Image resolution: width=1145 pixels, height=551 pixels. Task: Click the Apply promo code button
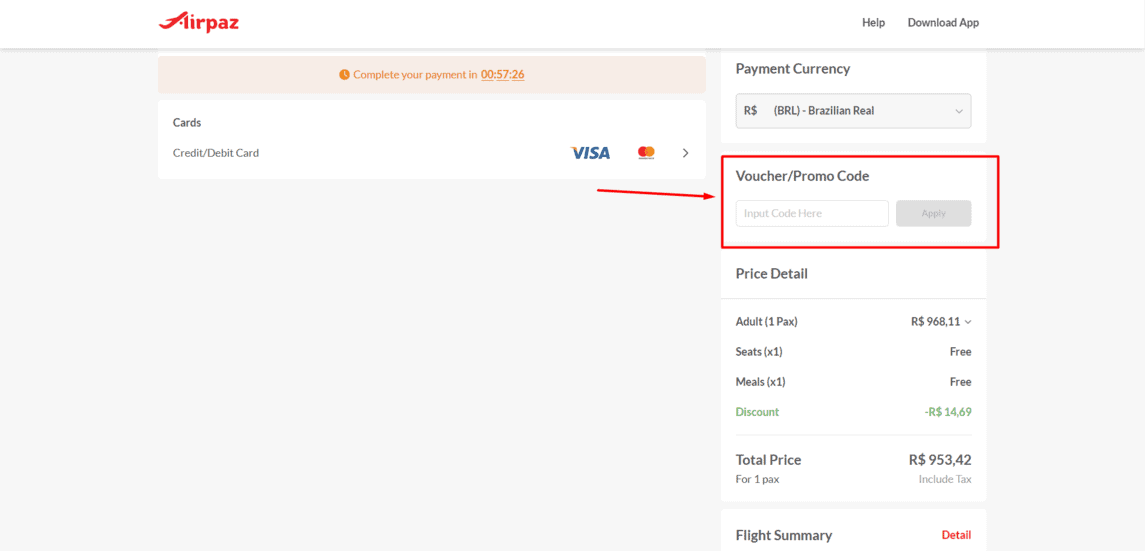[x=933, y=213]
